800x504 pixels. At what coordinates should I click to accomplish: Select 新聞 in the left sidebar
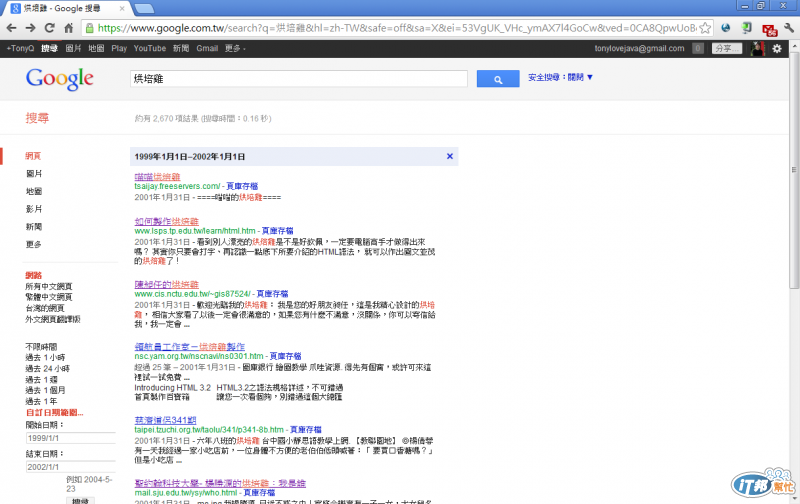point(34,226)
